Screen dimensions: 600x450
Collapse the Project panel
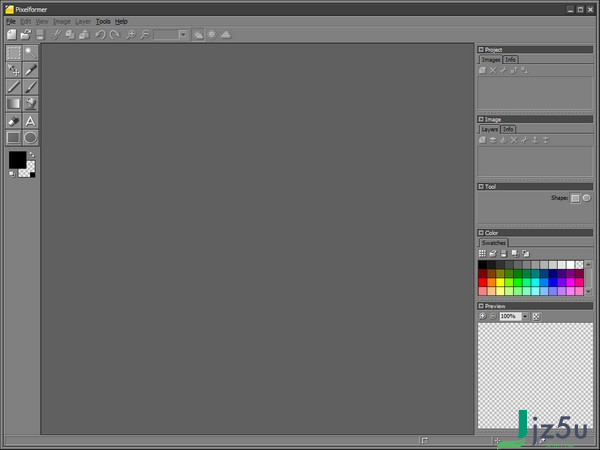tap(481, 49)
